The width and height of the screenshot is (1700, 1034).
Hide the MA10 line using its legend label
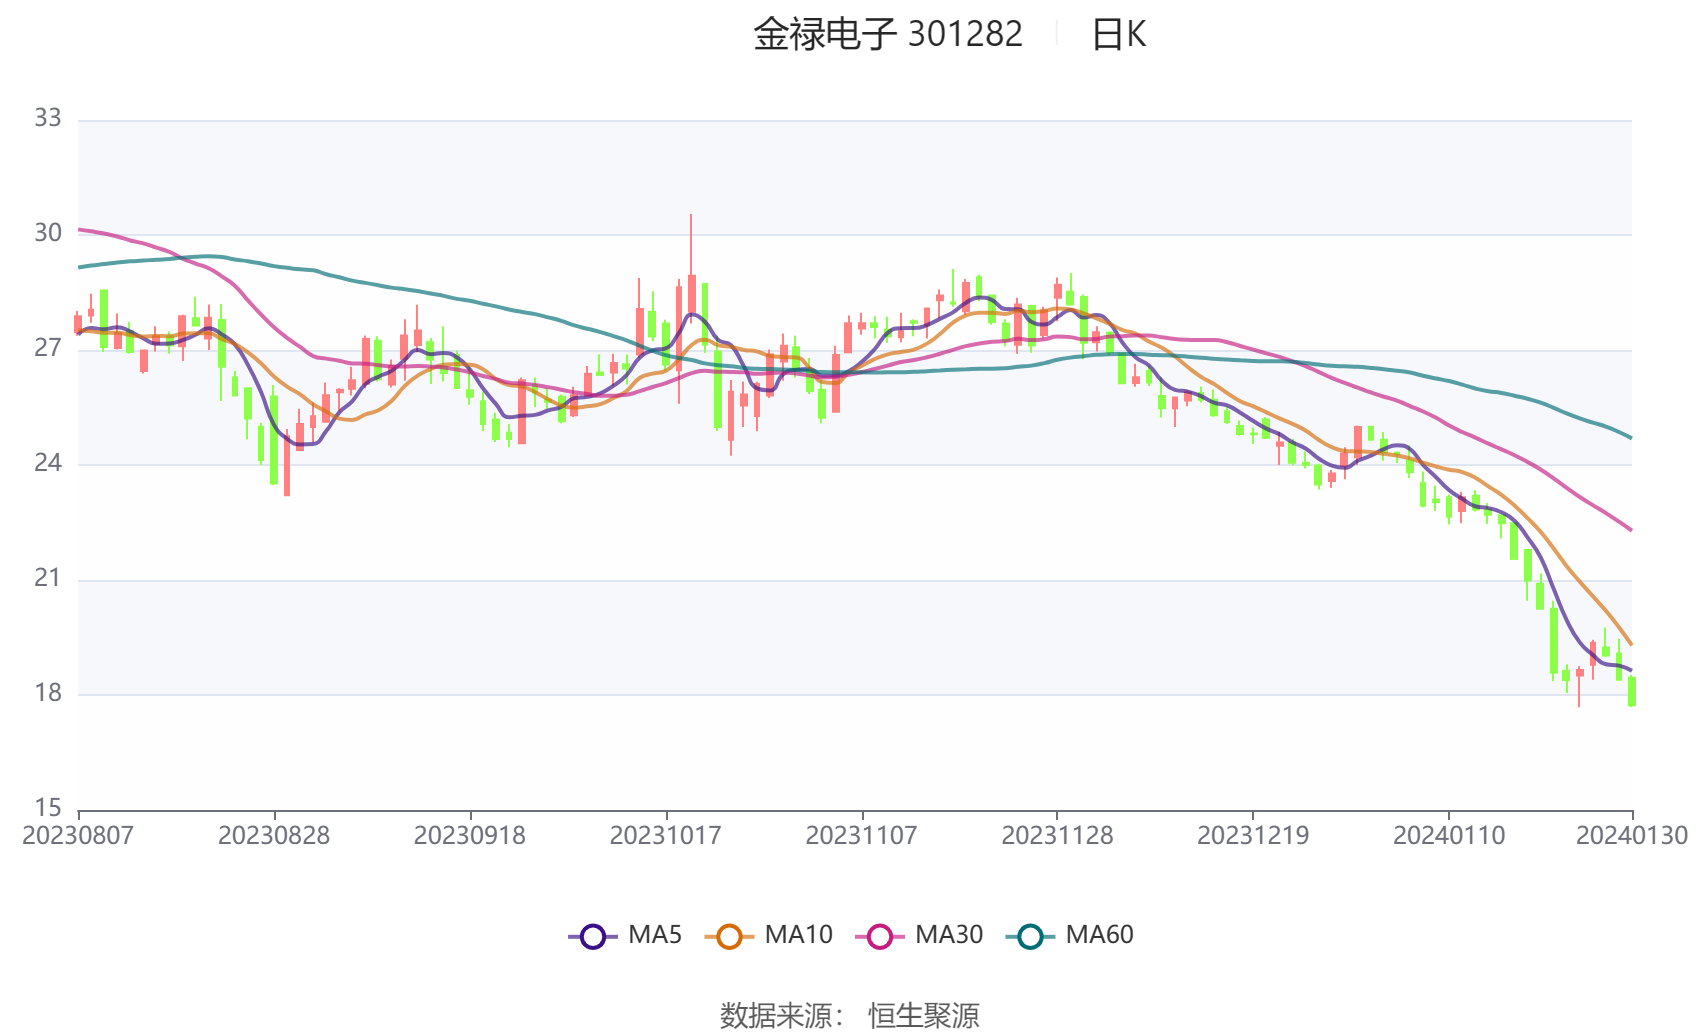point(798,935)
